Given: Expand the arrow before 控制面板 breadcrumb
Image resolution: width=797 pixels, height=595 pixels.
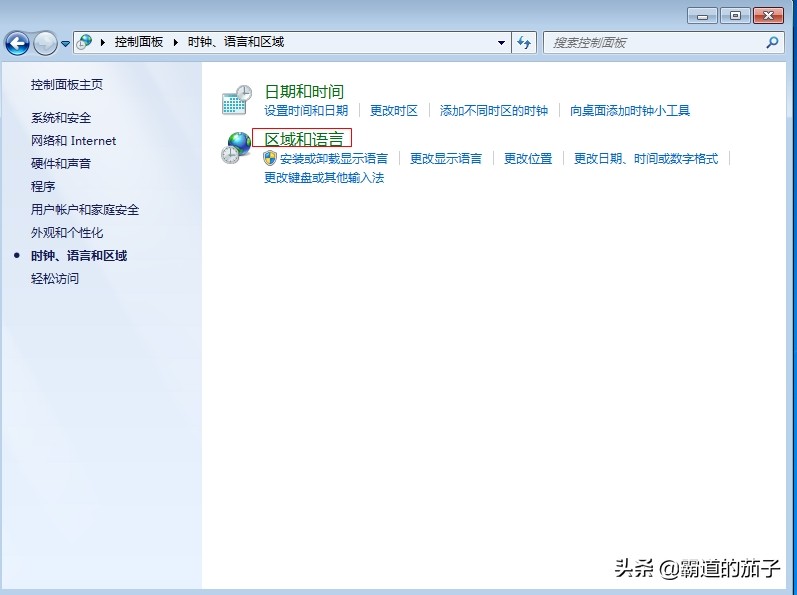Looking at the screenshot, I should [x=103, y=42].
